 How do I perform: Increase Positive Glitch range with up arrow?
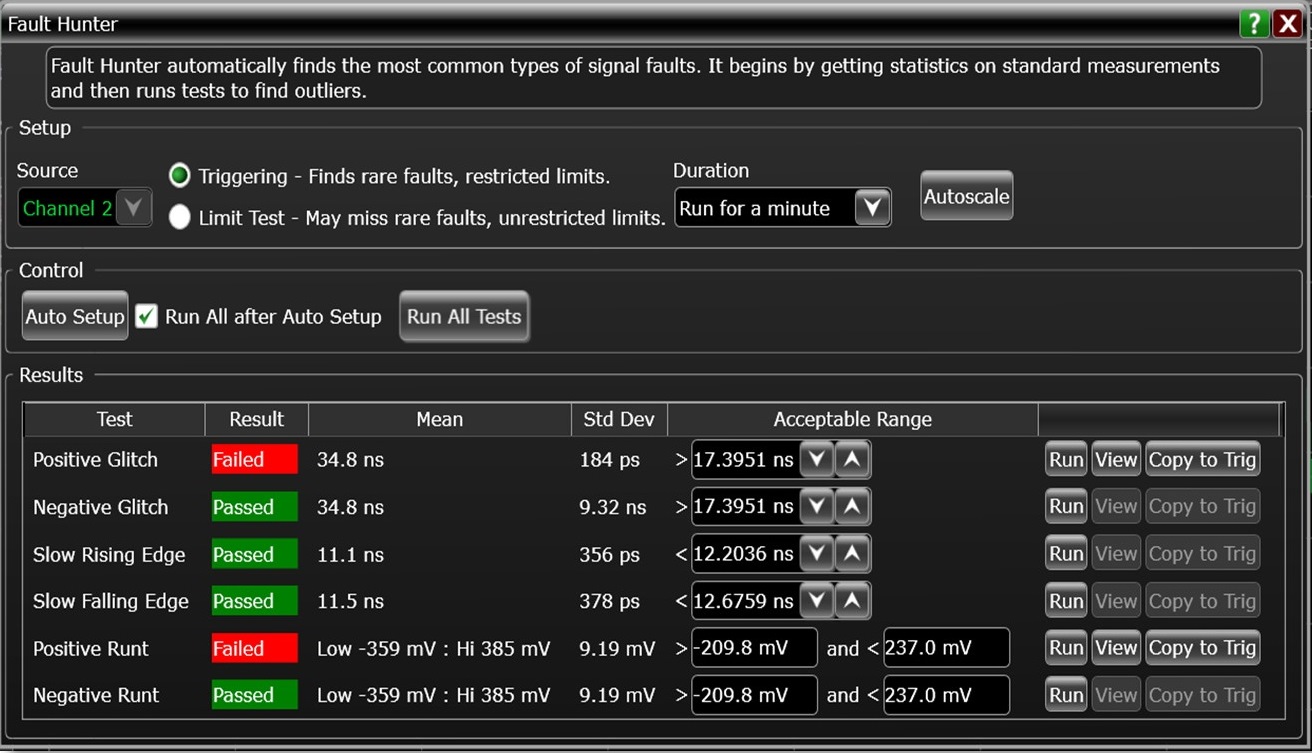click(852, 460)
